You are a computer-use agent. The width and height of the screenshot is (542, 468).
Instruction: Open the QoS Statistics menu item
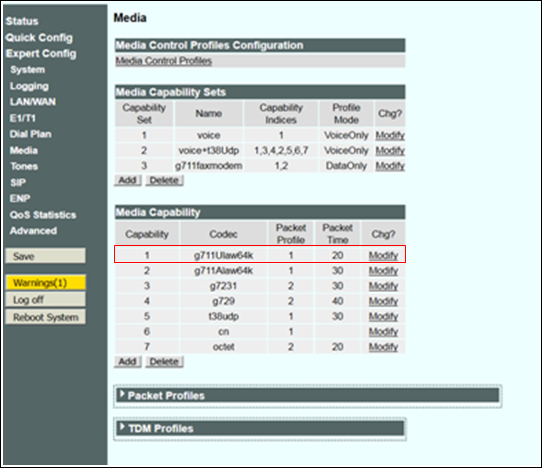click(43, 215)
